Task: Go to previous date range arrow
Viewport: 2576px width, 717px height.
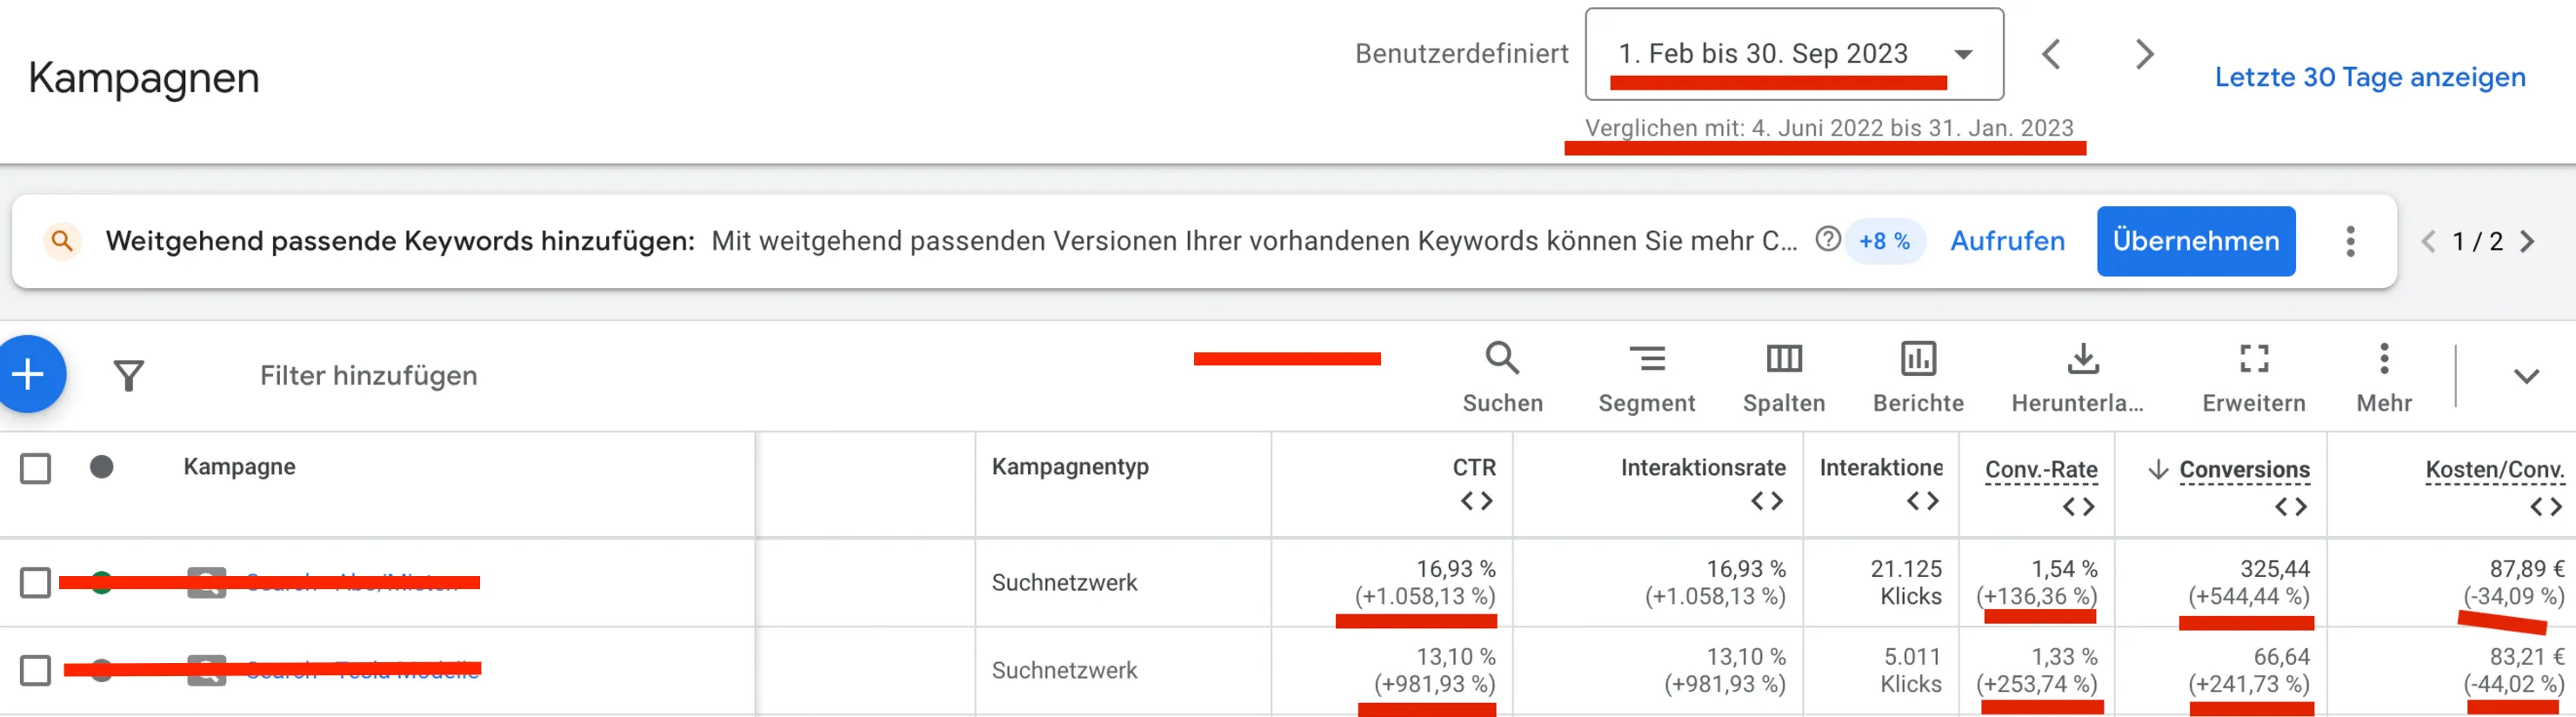Action: pyautogui.click(x=2051, y=54)
